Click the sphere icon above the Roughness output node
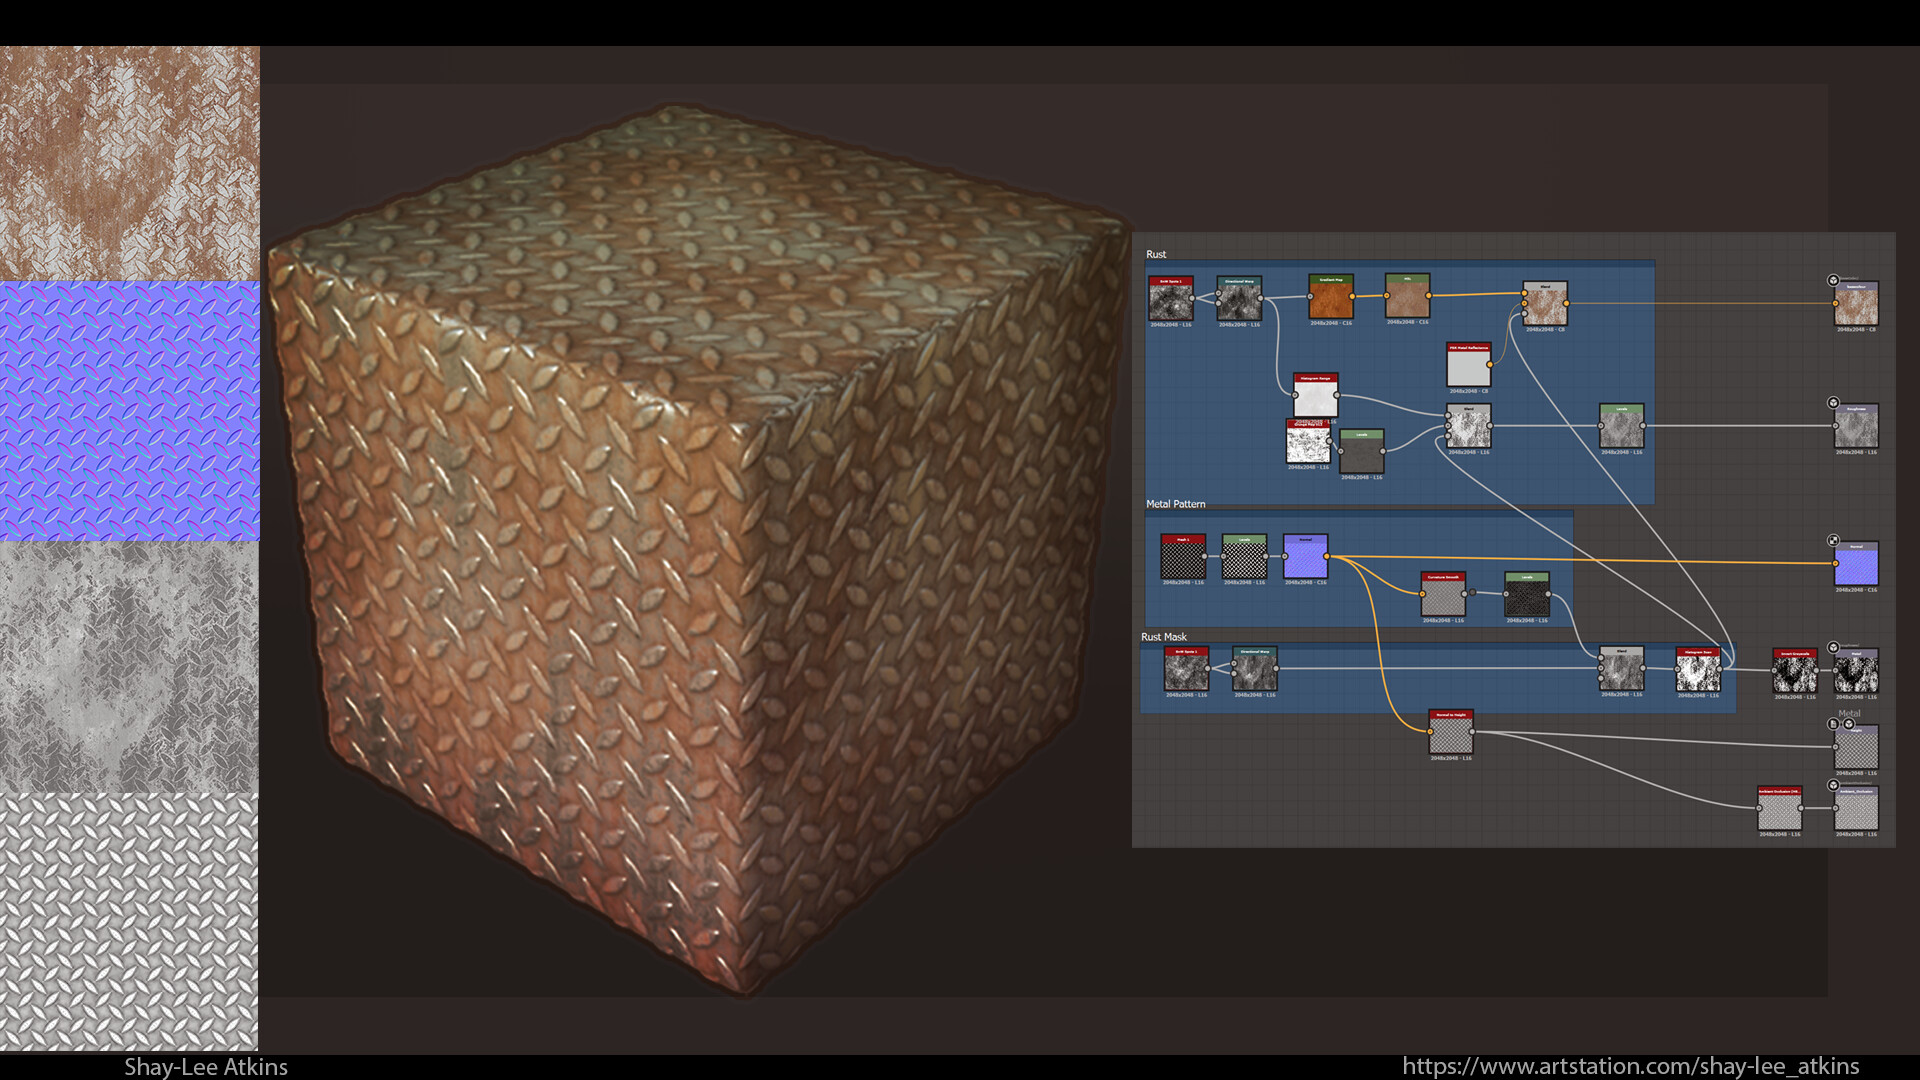This screenshot has height=1080, width=1920. point(1833,400)
